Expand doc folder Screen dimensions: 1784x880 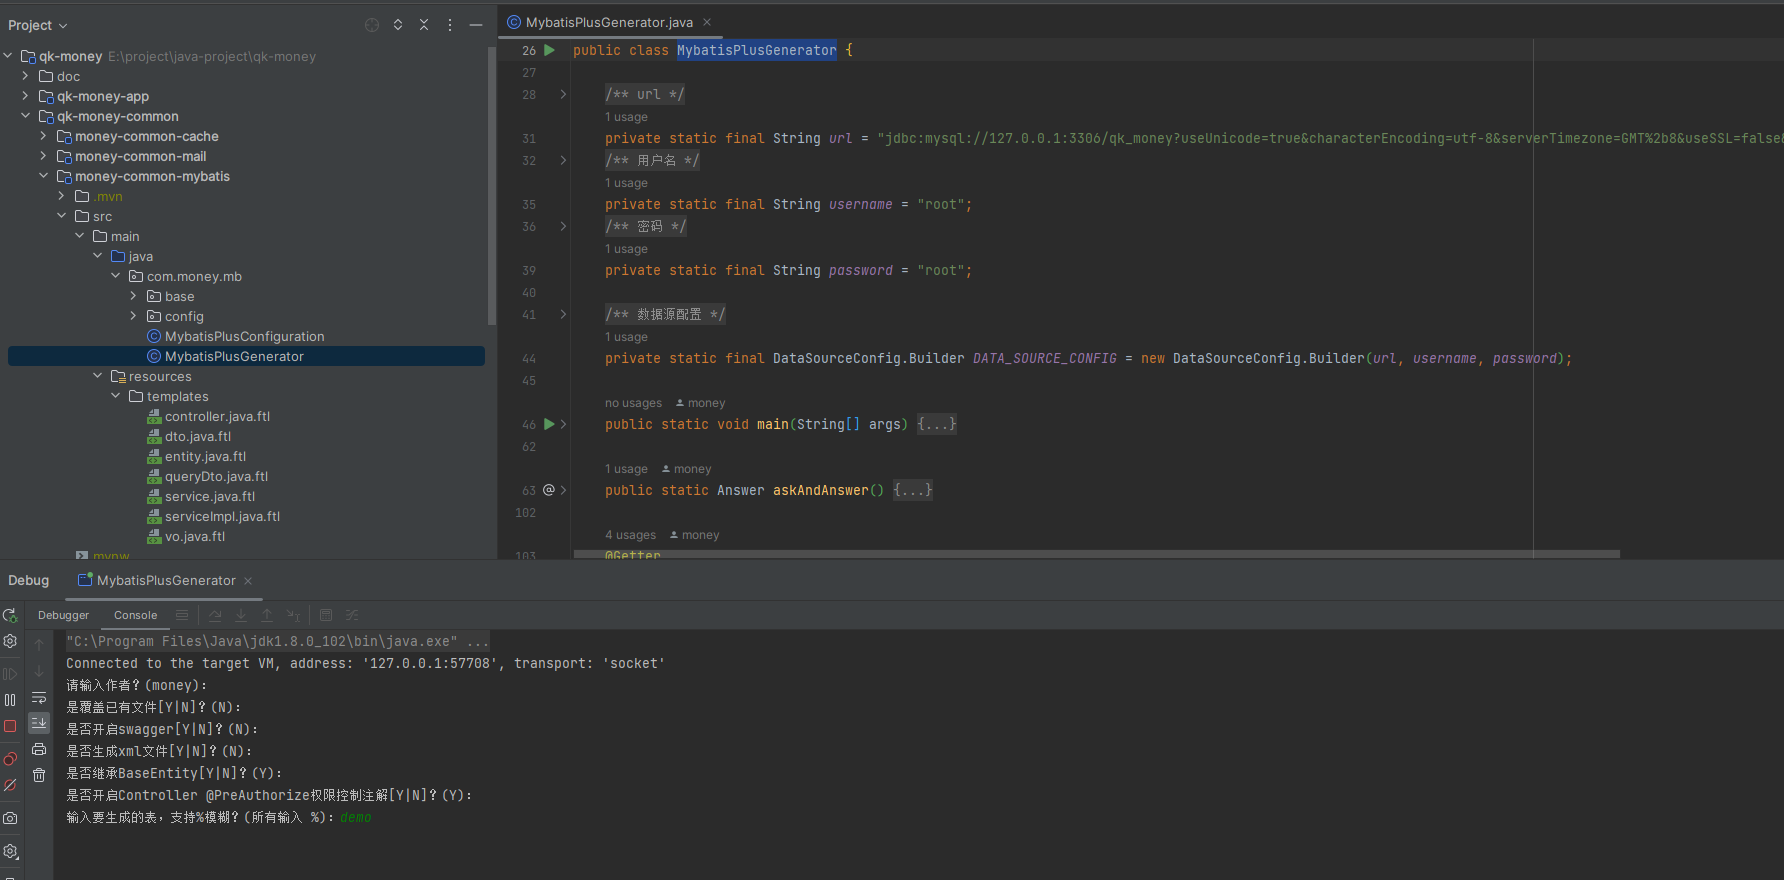click(26, 76)
